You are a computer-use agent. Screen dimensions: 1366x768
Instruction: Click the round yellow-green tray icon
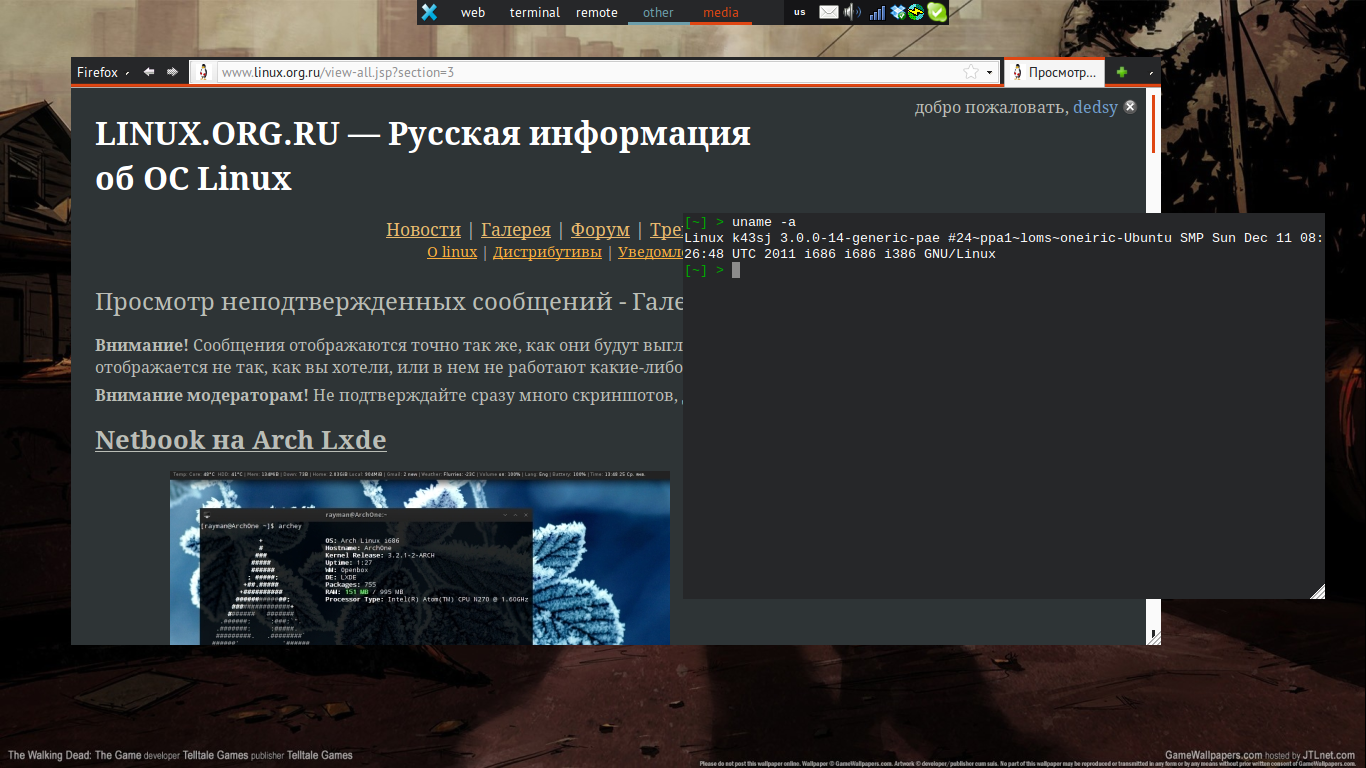point(916,12)
